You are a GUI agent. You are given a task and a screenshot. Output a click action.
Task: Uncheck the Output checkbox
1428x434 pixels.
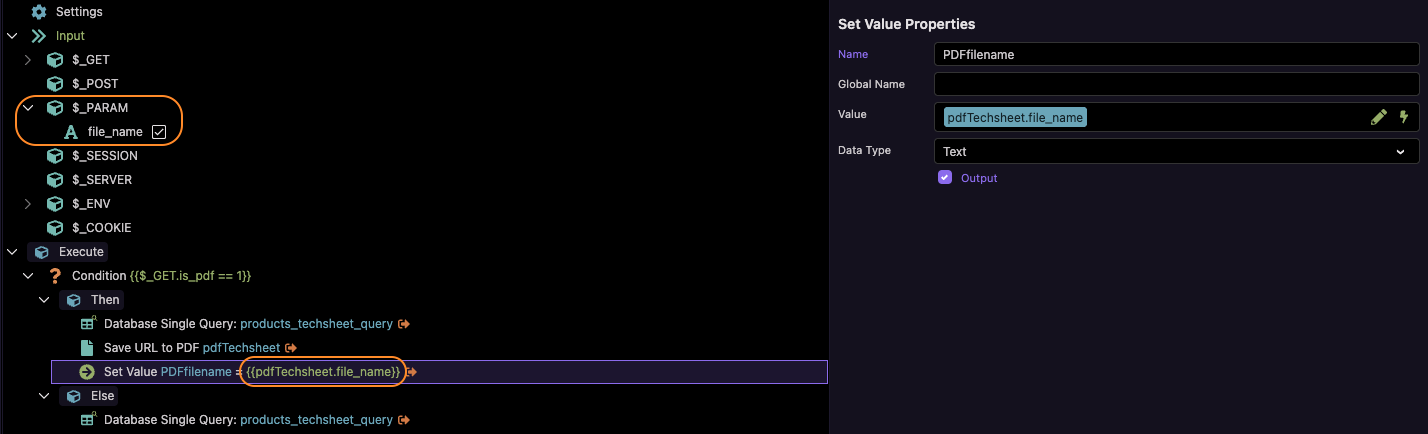pyautogui.click(x=945, y=178)
